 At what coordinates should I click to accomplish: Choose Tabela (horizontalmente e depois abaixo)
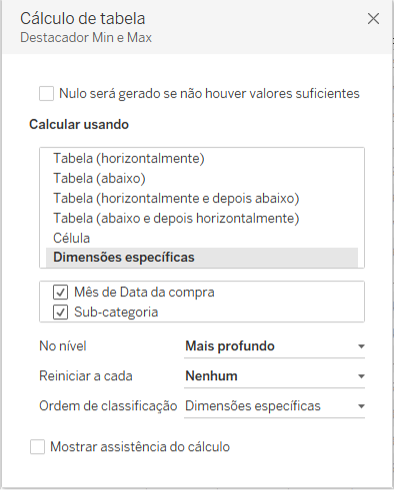click(202, 198)
